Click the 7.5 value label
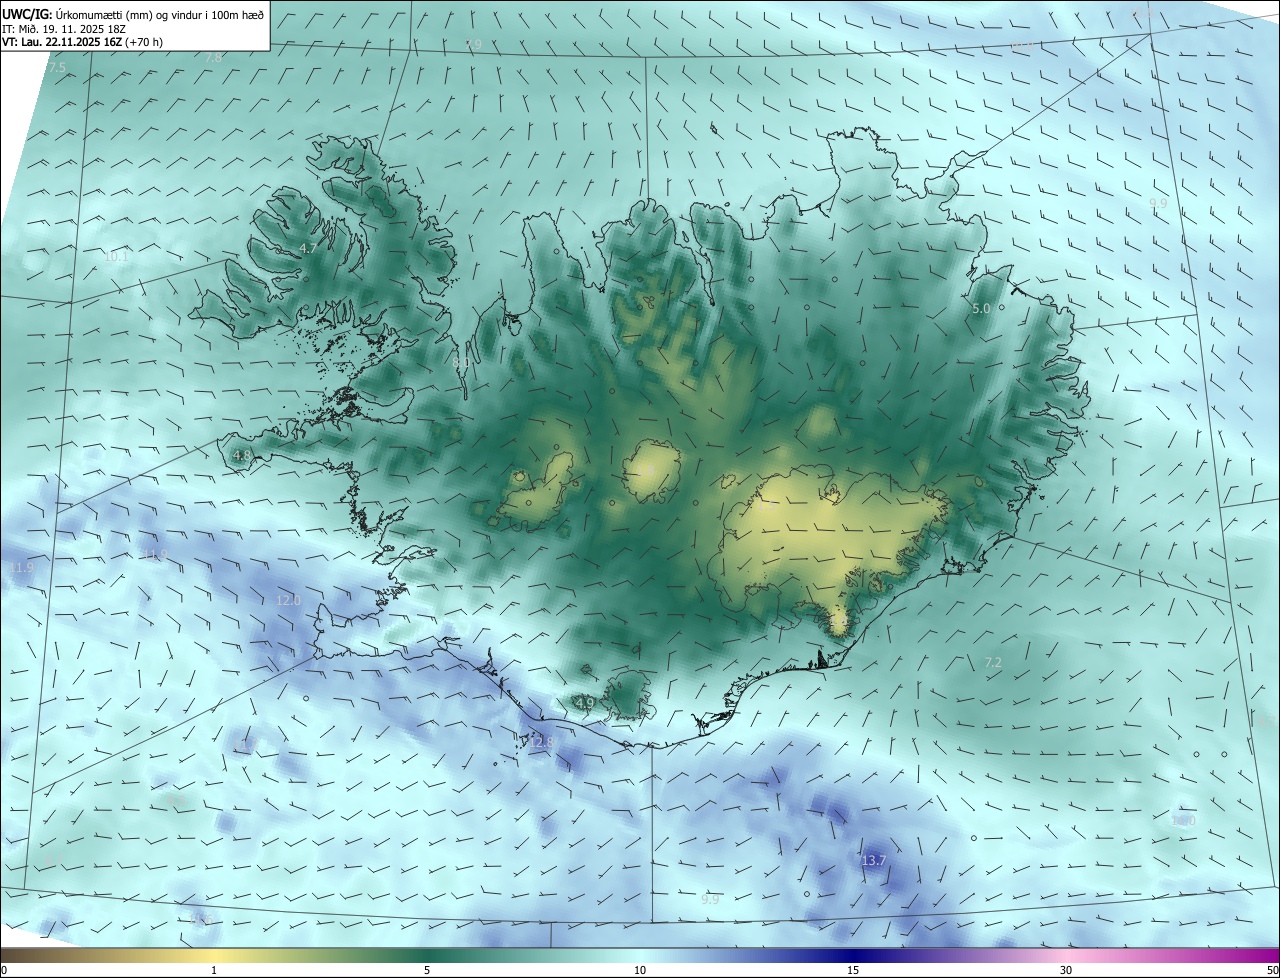Viewport: 1280px width, 978px height. pyautogui.click(x=57, y=67)
